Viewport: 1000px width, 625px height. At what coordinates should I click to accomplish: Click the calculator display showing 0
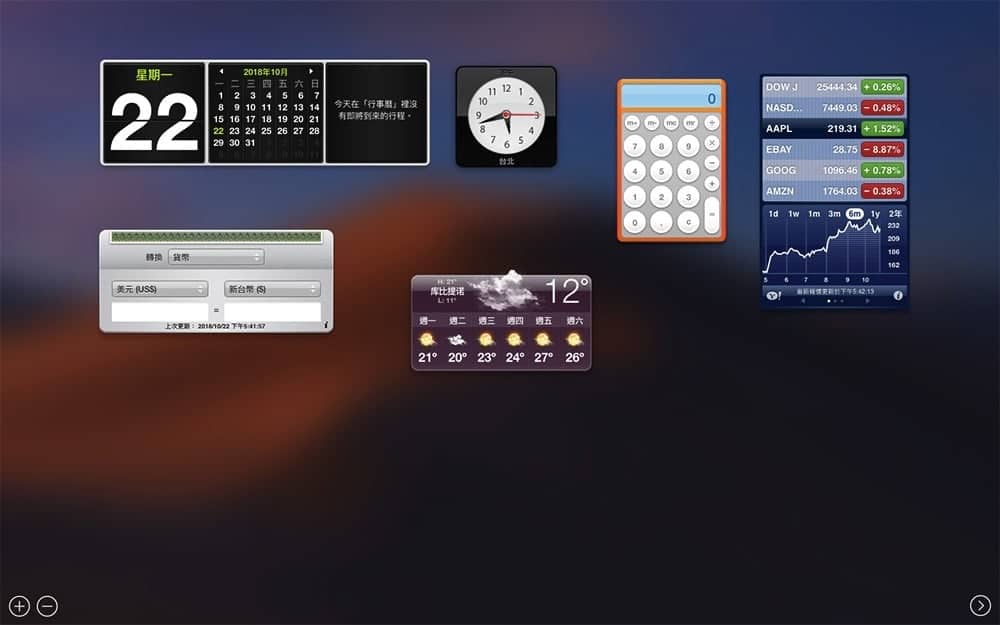pyautogui.click(x=671, y=98)
